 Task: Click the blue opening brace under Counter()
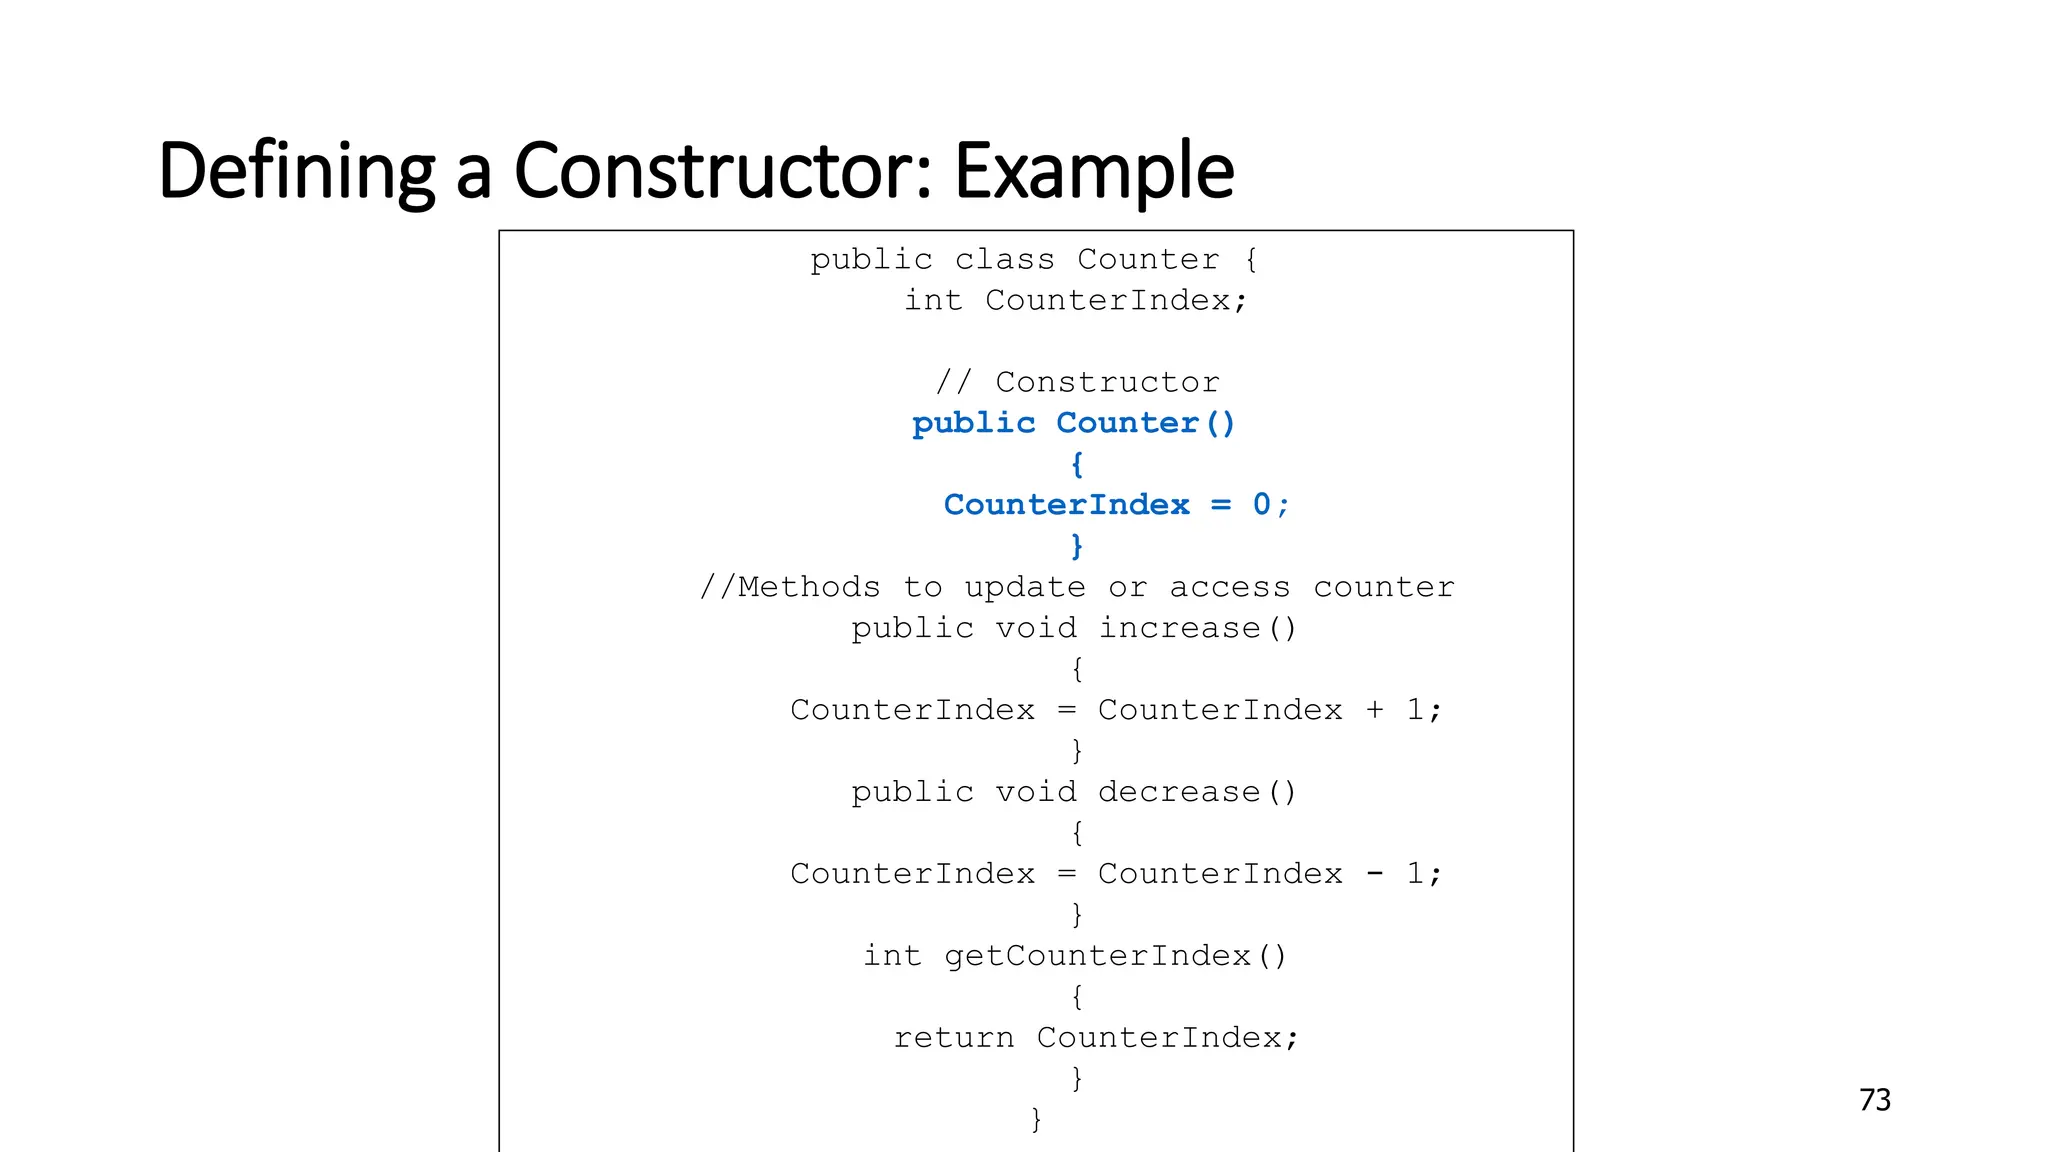pos(1077,465)
